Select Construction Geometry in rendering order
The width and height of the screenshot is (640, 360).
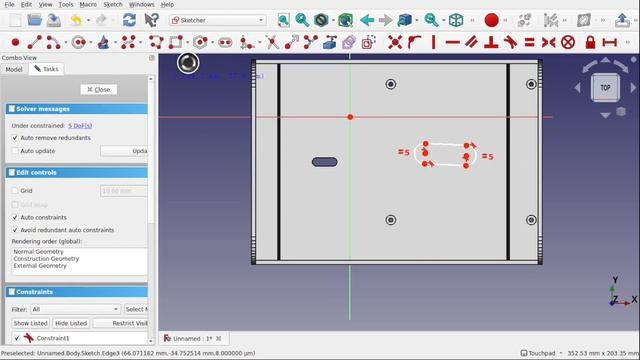[46, 259]
